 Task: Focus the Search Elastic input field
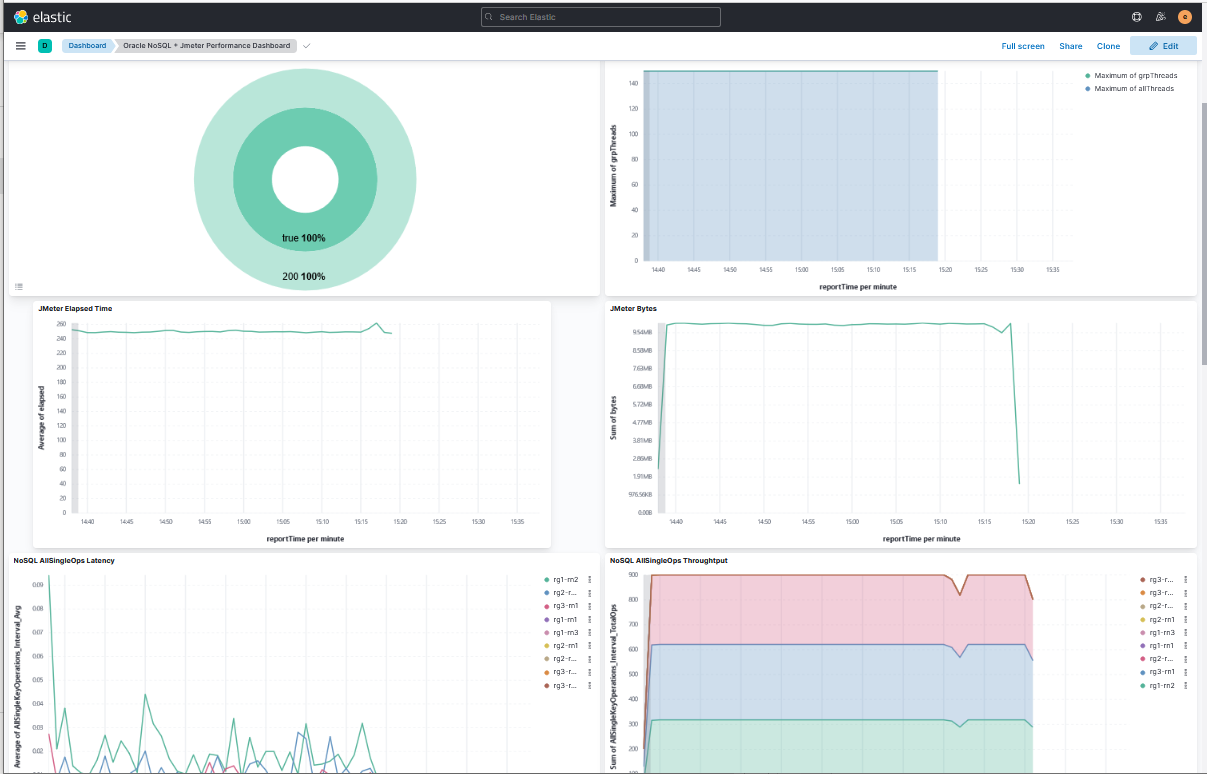601,17
